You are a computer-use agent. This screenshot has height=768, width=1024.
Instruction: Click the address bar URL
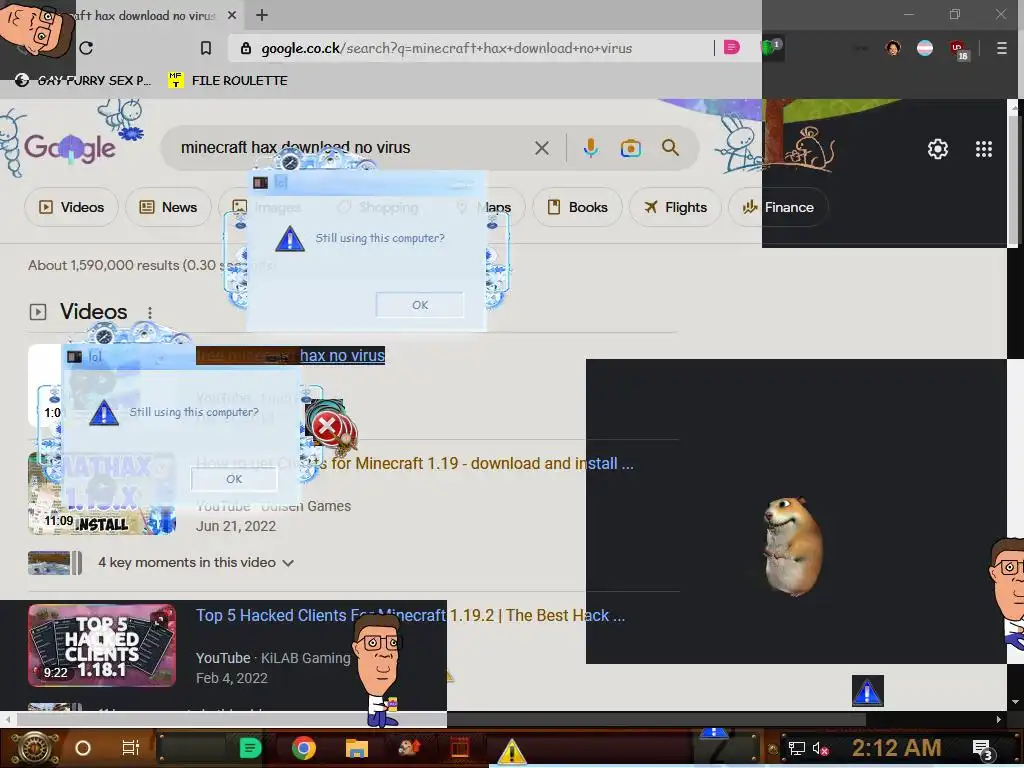click(x=447, y=48)
